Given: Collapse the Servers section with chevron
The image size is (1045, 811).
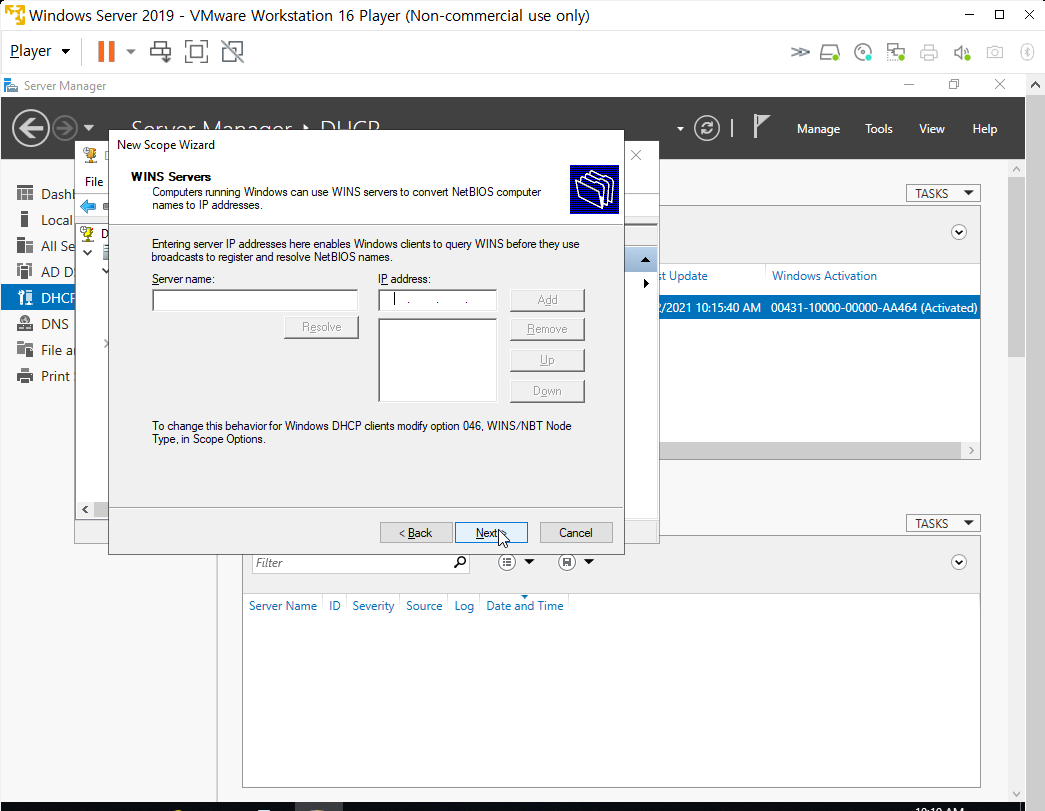Looking at the screenshot, I should tap(958, 232).
